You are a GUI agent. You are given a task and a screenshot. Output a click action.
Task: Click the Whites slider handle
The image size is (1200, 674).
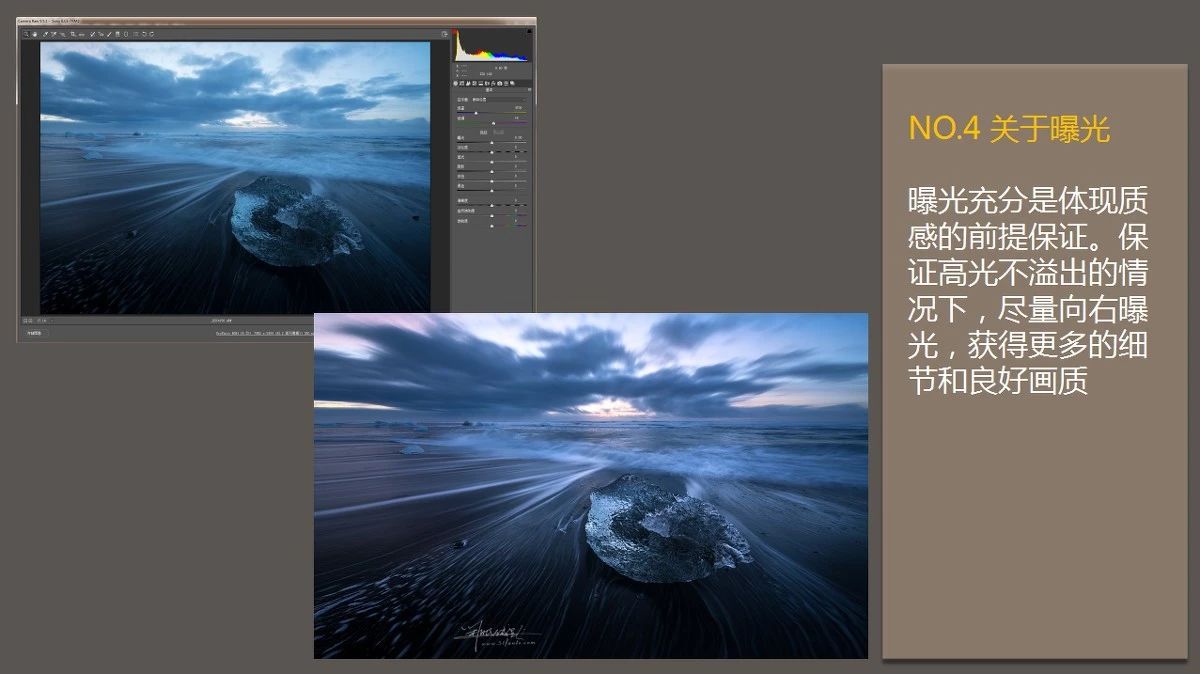[492, 181]
